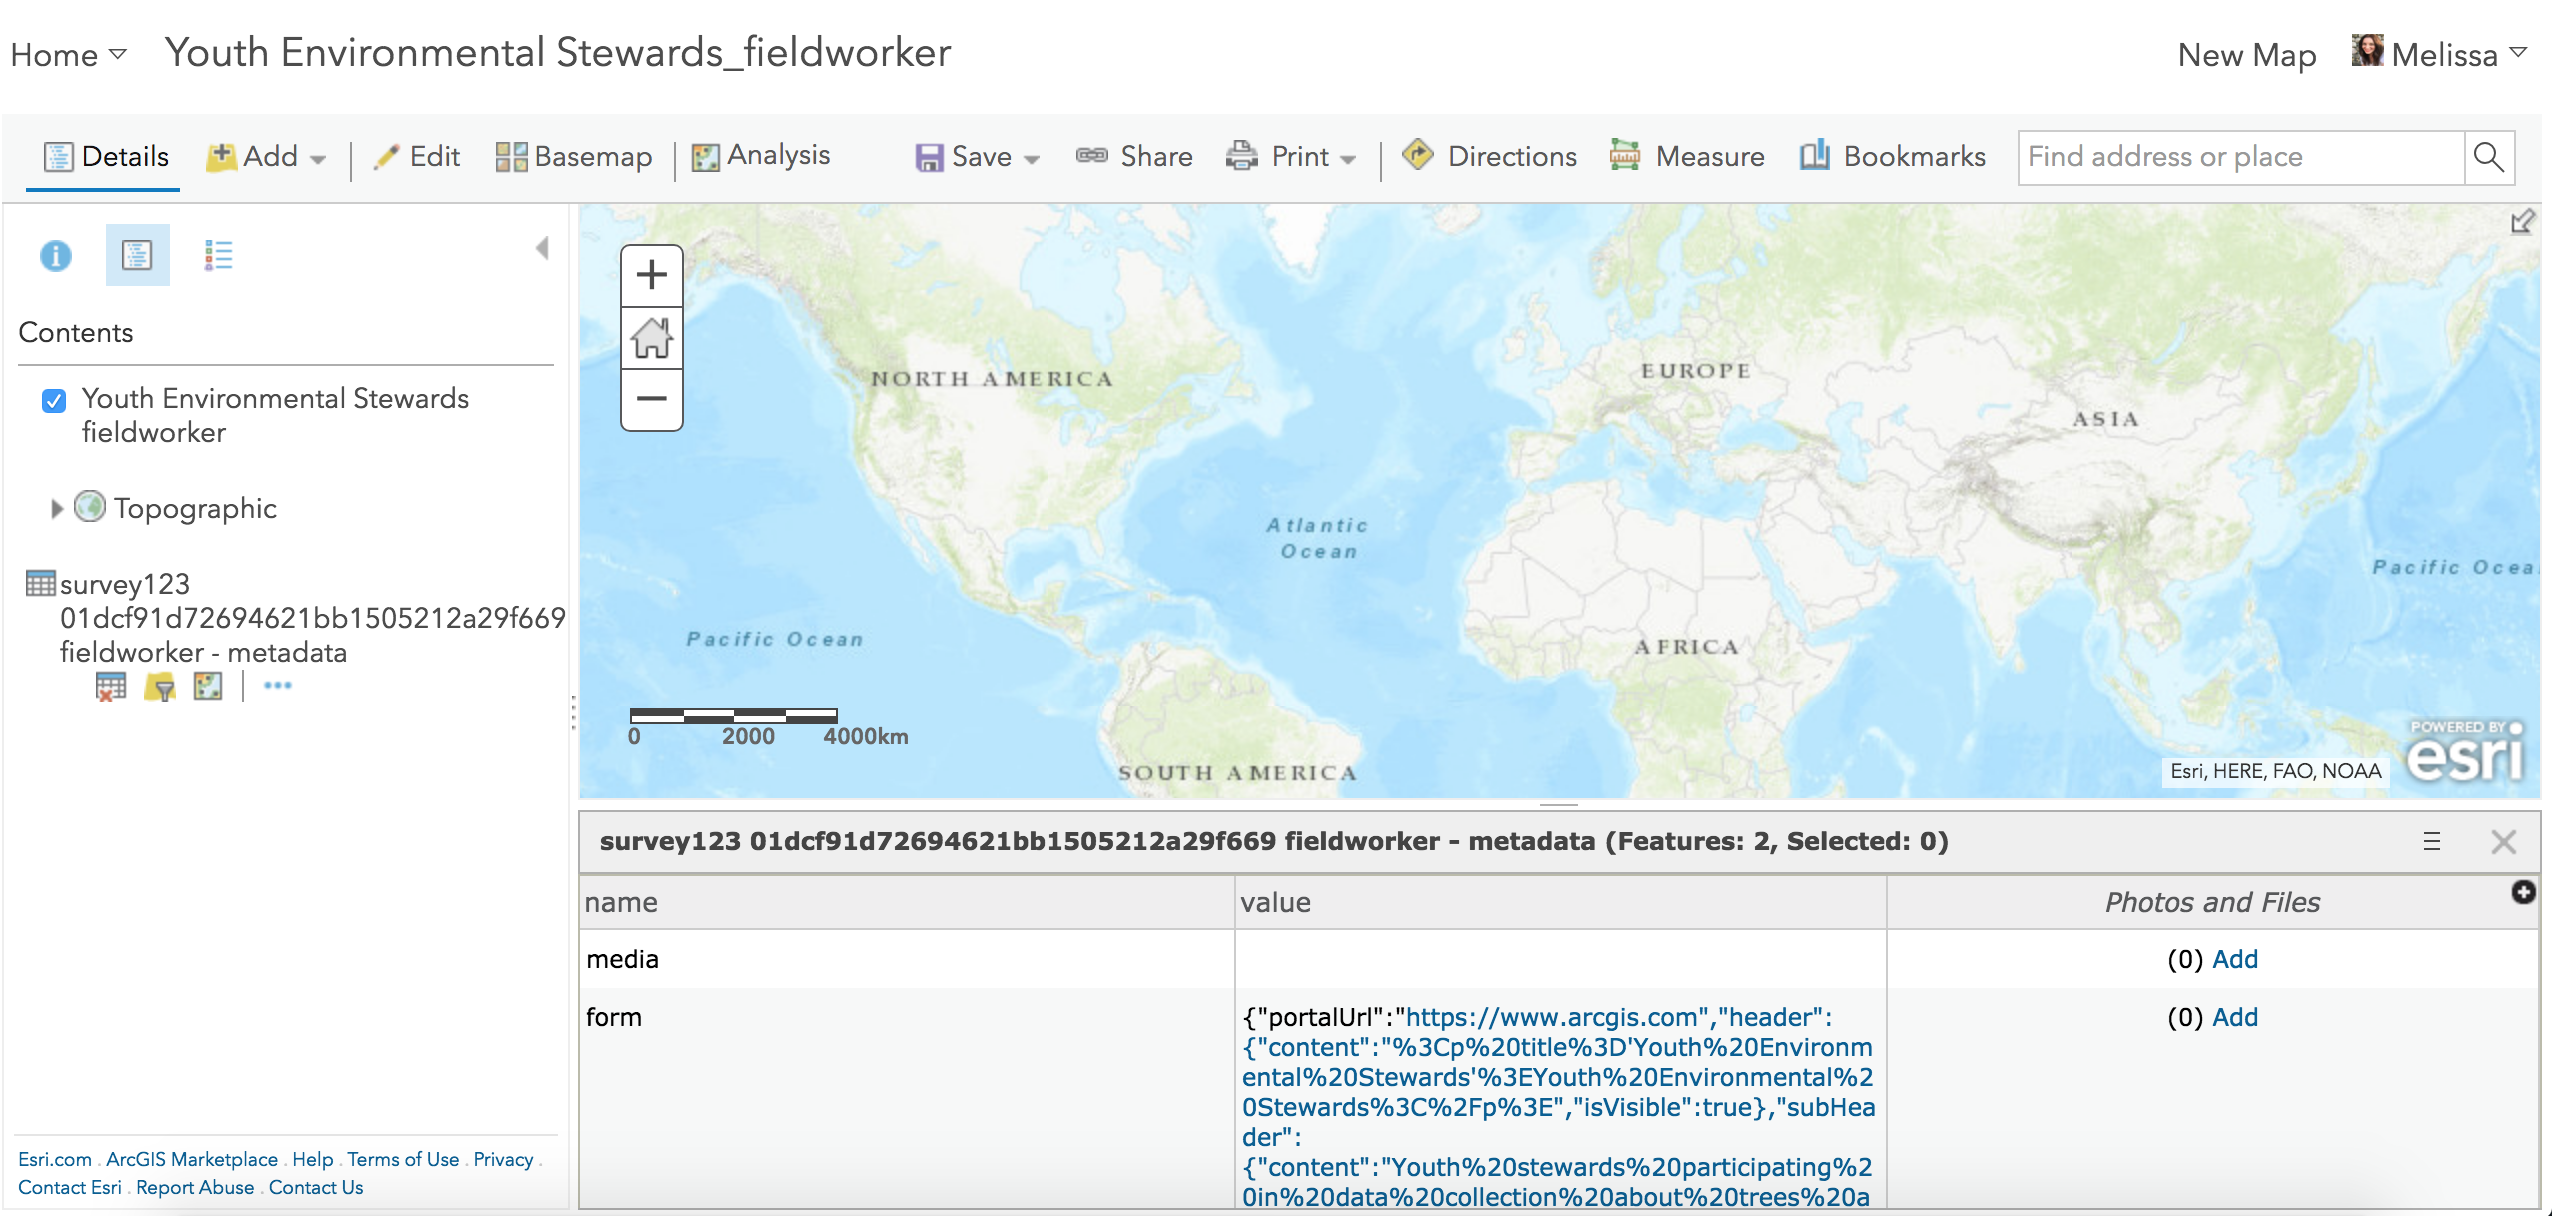Click Add attachment link for form row
Viewport: 2552px width, 1216px height.
2235,1017
